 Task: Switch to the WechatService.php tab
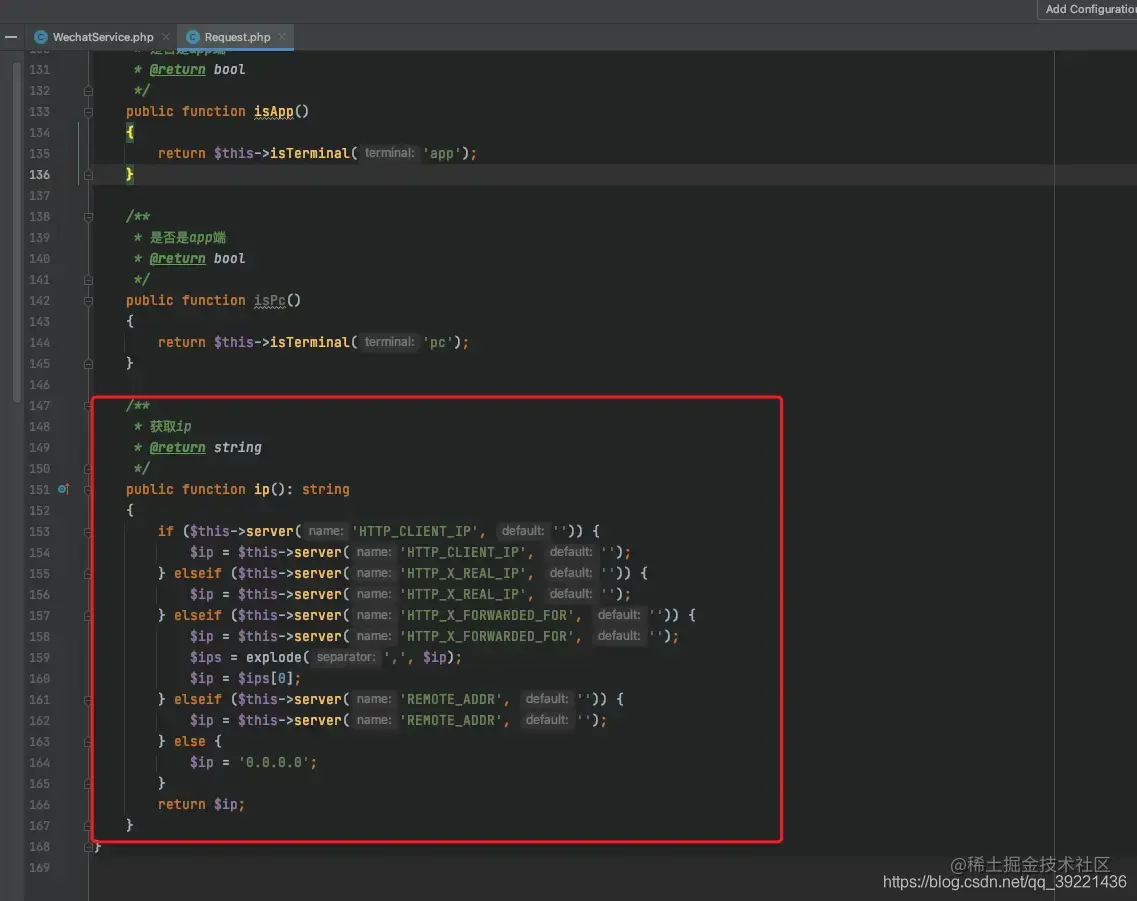pyautogui.click(x=102, y=37)
